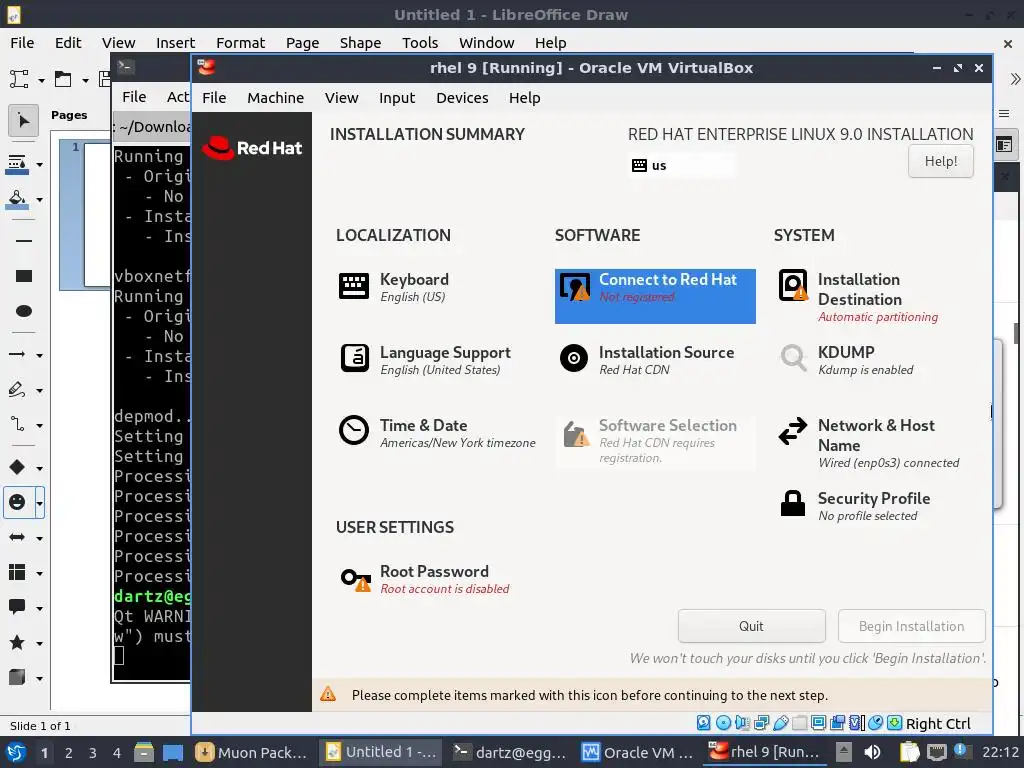
Task: Select the Insert Line tool in Draw
Action: tap(24, 240)
